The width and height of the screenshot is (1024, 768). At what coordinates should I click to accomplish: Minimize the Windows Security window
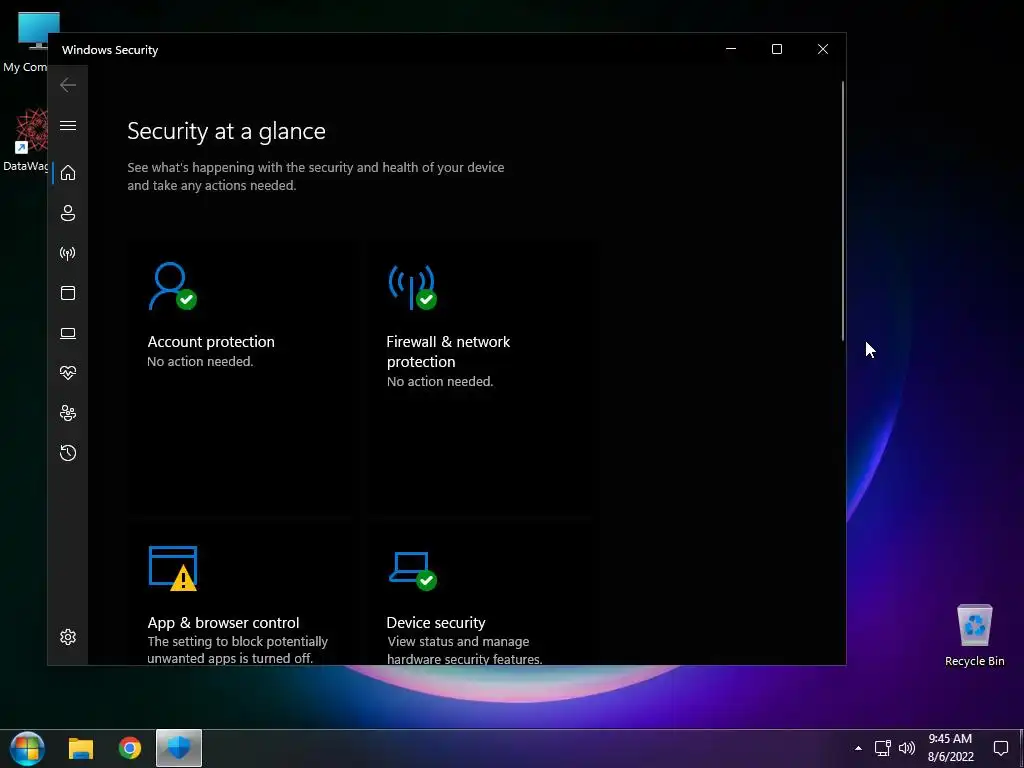[x=731, y=49]
